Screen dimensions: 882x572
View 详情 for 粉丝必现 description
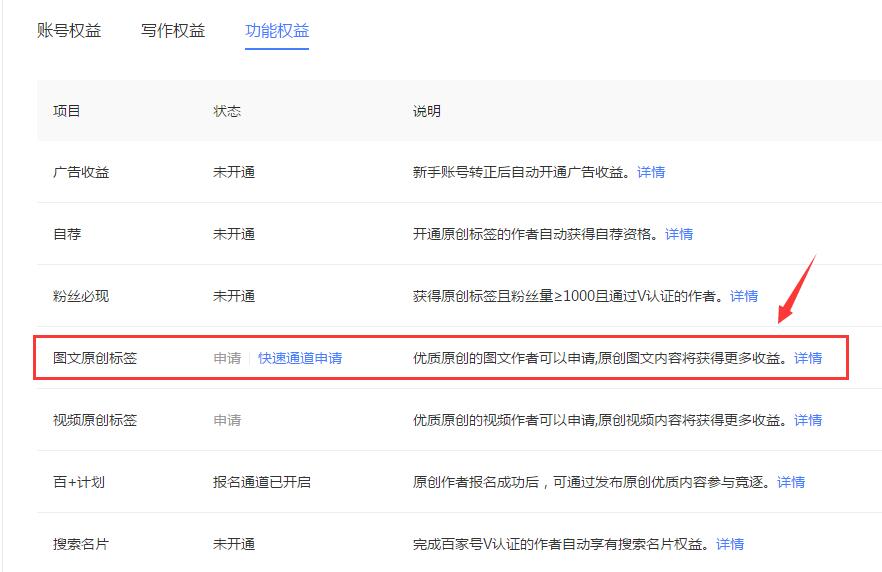[744, 296]
